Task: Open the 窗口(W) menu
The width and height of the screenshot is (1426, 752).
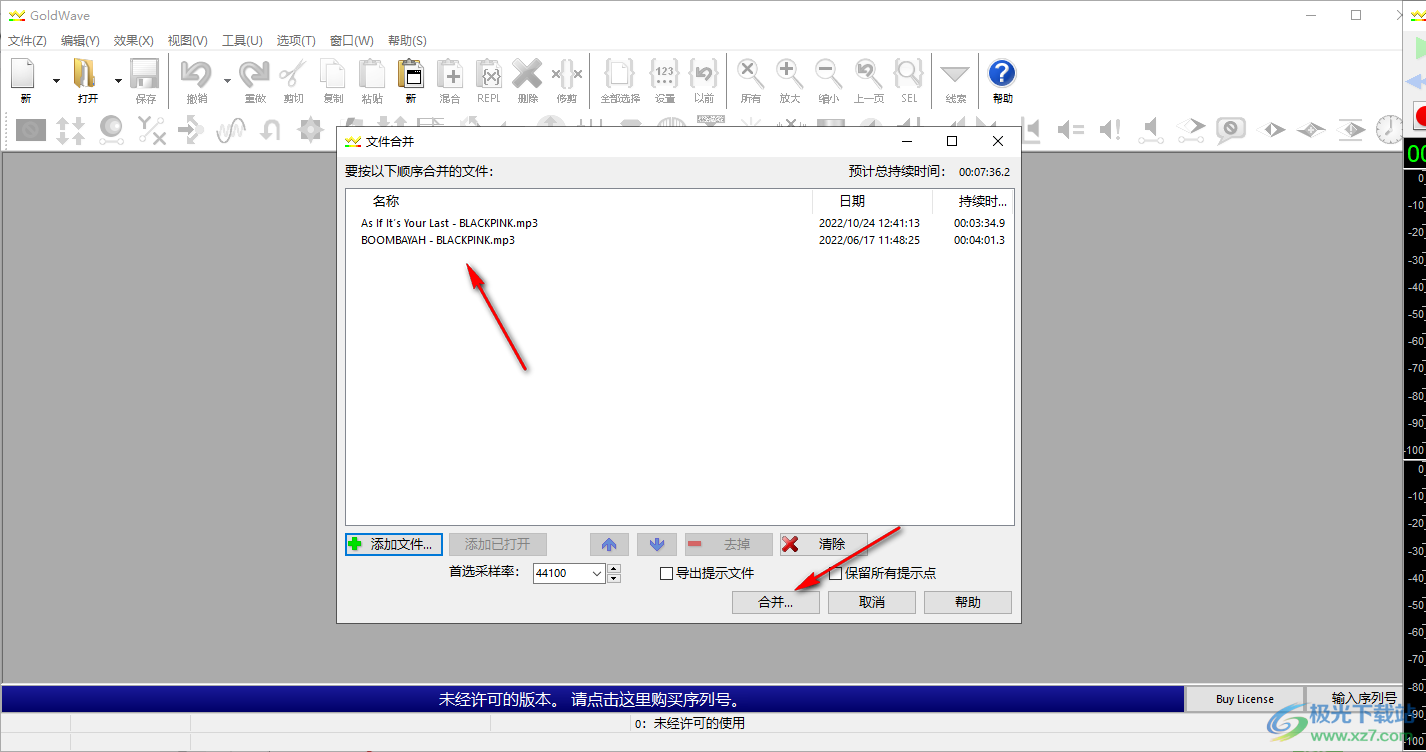Action: 351,41
